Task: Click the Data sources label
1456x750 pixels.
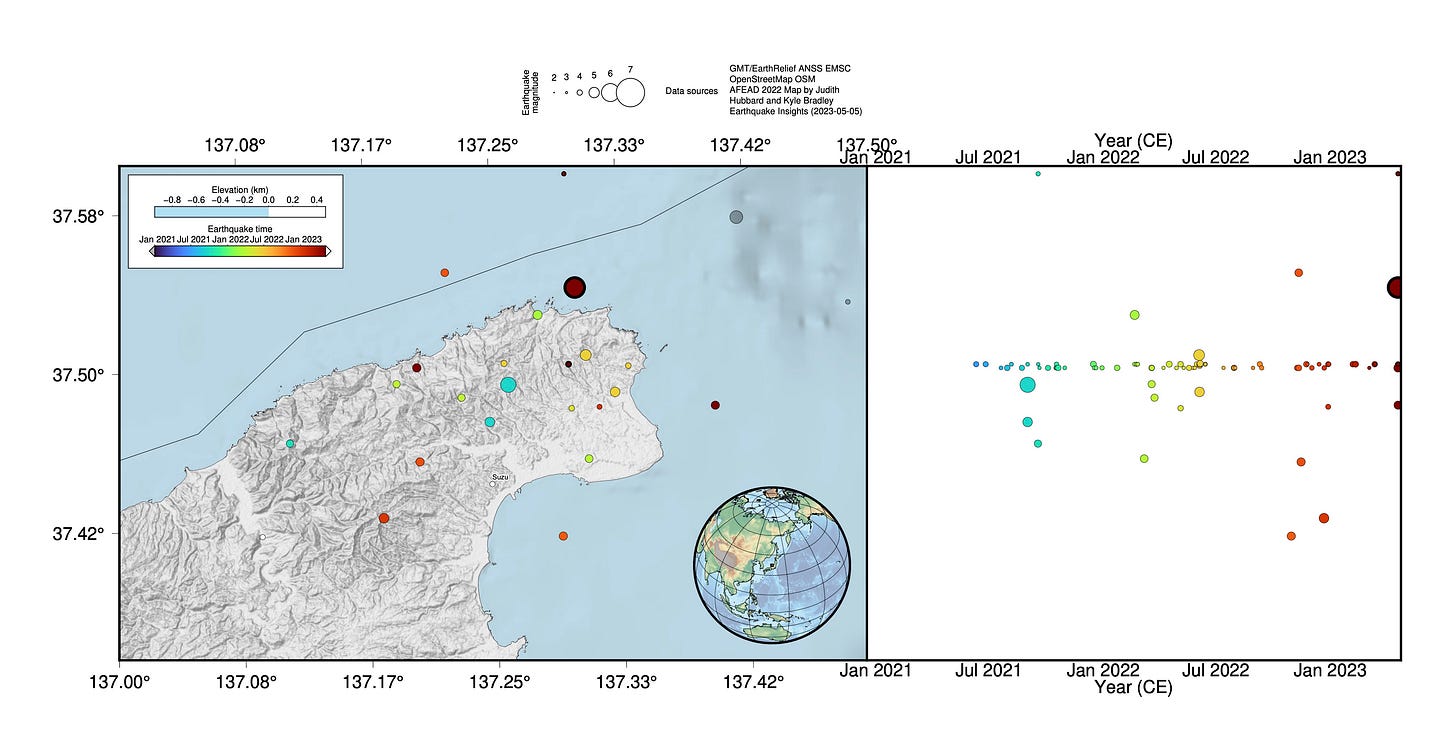Action: (691, 89)
